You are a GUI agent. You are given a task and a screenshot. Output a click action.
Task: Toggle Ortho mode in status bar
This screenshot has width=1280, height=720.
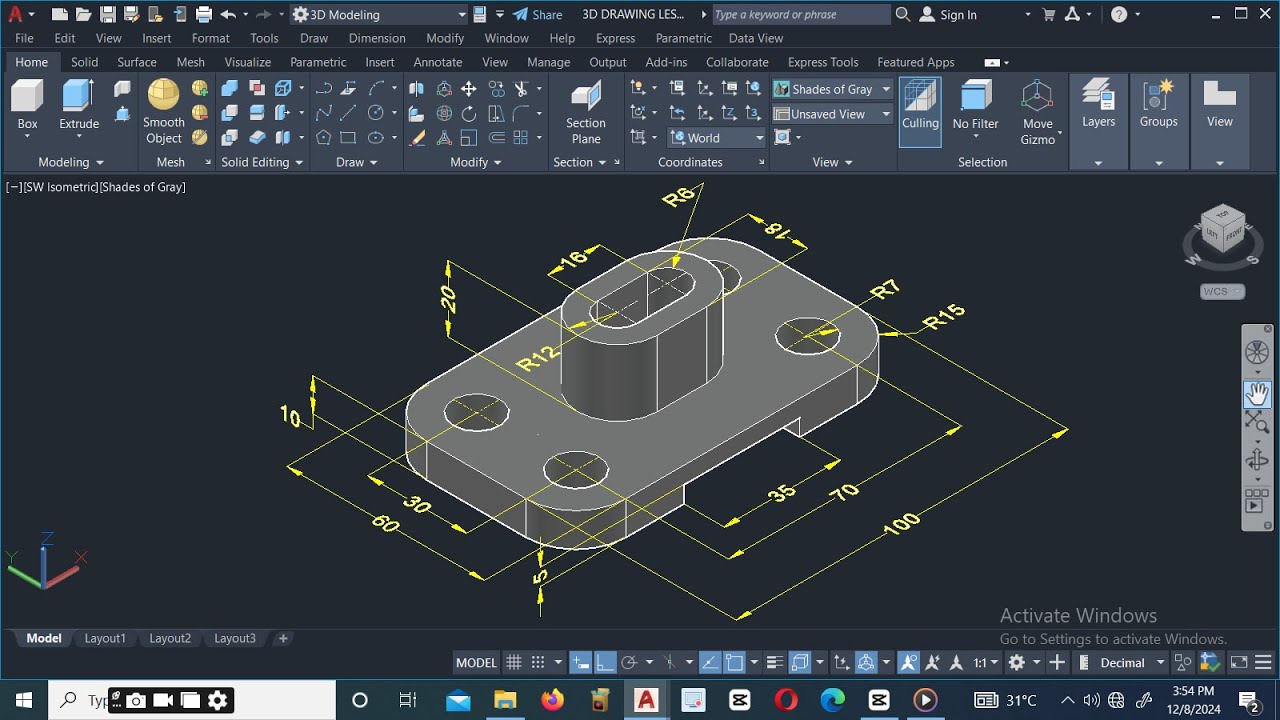(605, 662)
